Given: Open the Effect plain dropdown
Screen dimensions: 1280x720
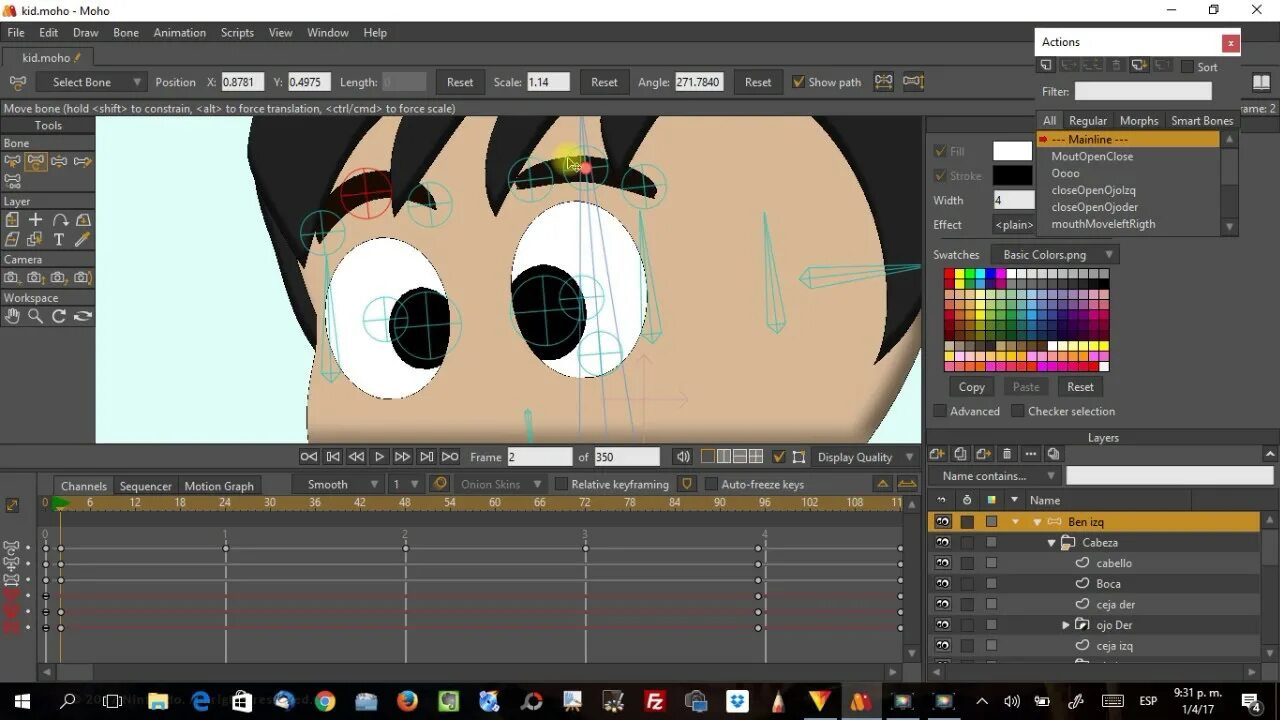Looking at the screenshot, I should [x=1014, y=225].
